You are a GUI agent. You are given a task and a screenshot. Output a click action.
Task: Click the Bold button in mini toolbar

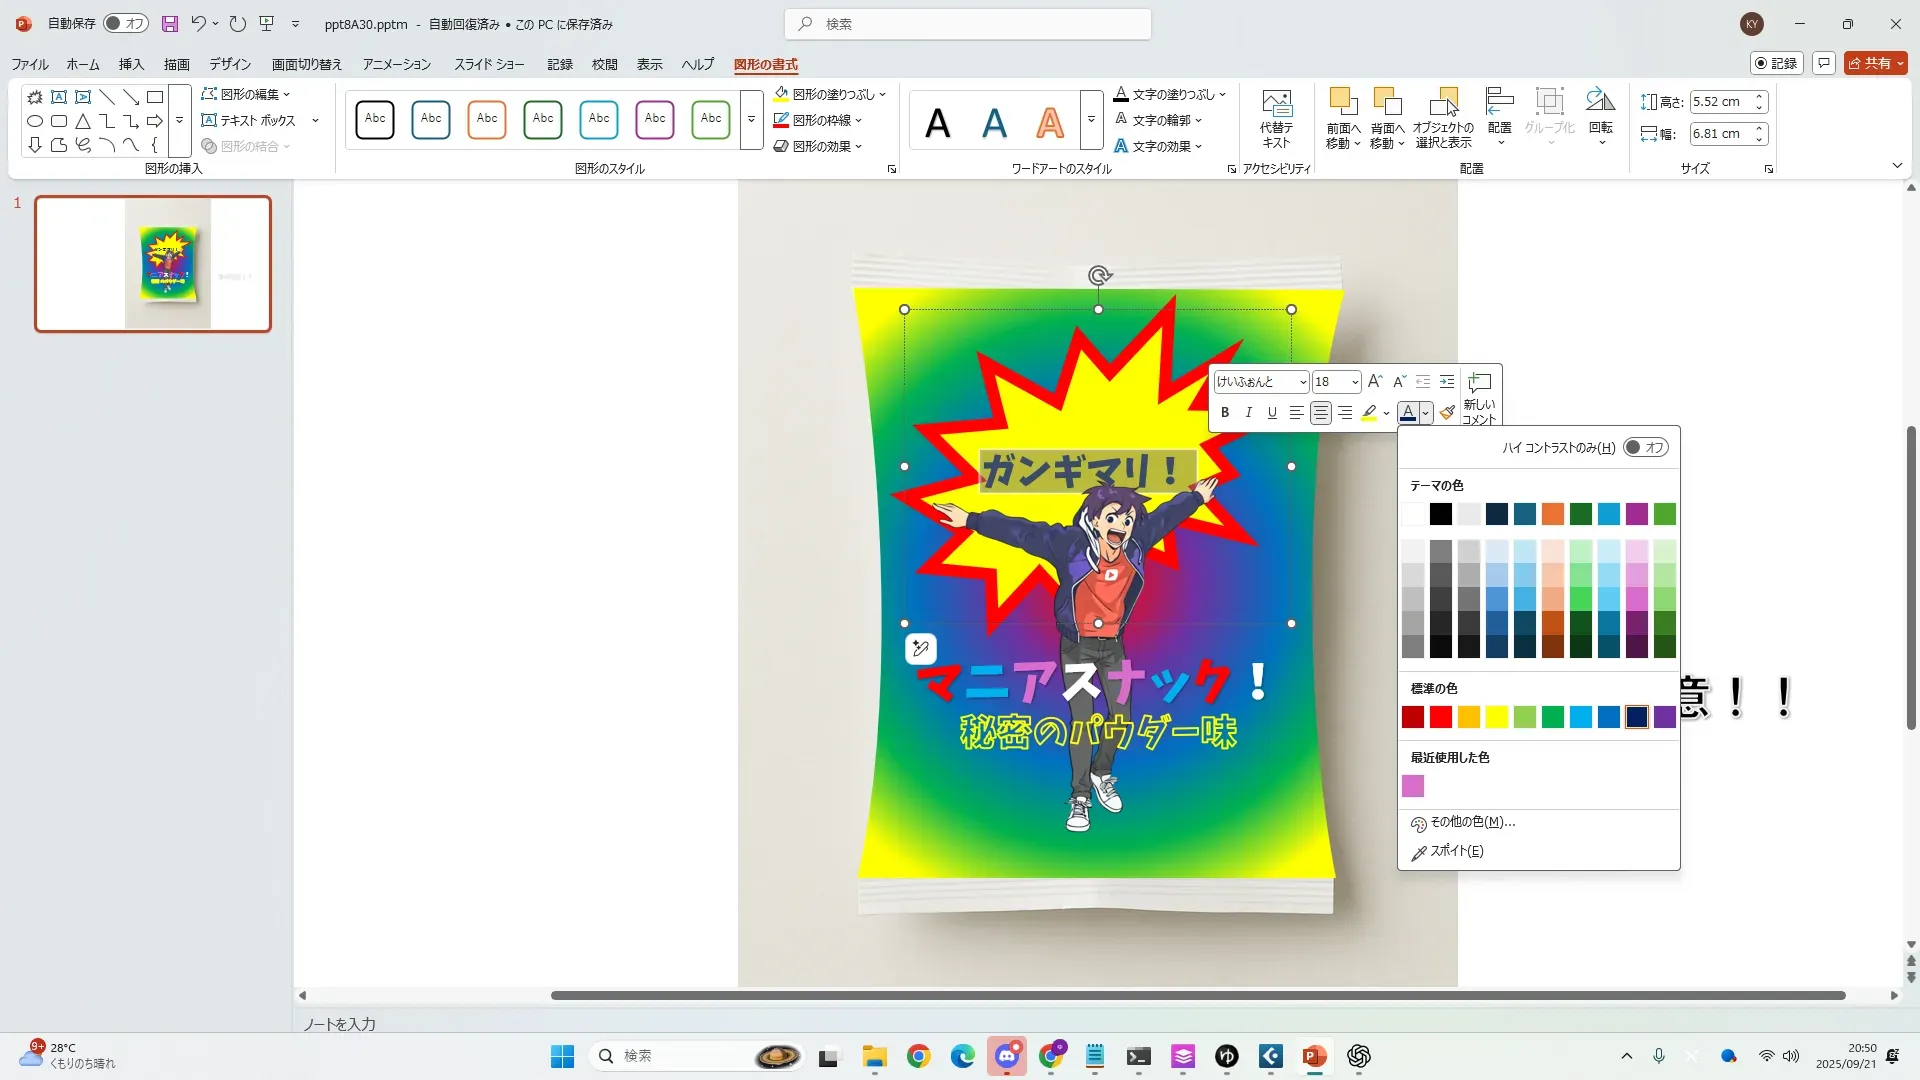(x=1224, y=413)
